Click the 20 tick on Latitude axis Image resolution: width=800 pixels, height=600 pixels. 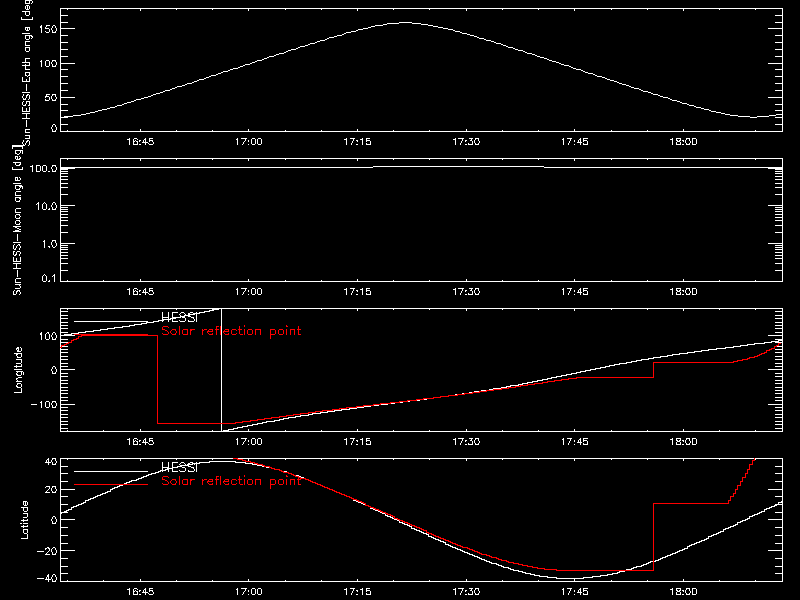coord(52,490)
